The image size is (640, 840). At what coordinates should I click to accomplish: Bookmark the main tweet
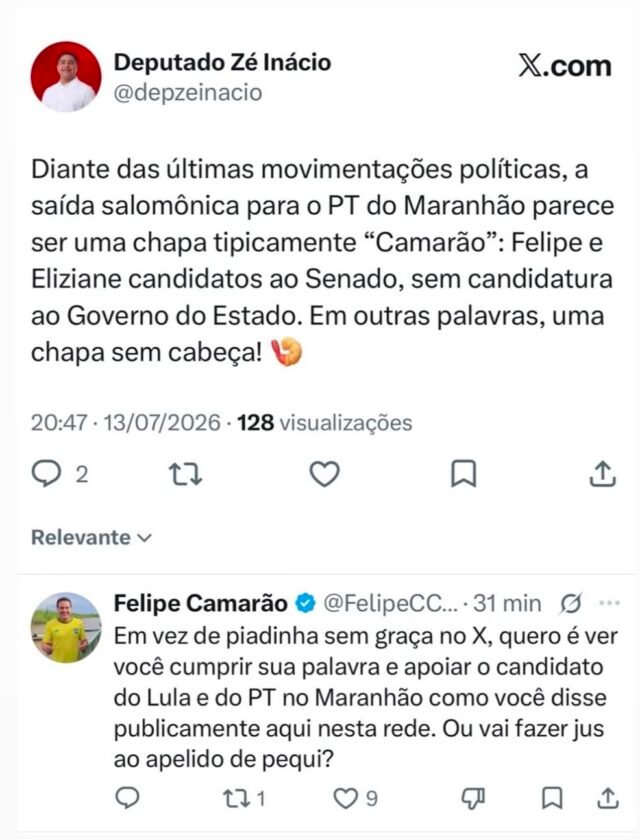click(x=463, y=474)
